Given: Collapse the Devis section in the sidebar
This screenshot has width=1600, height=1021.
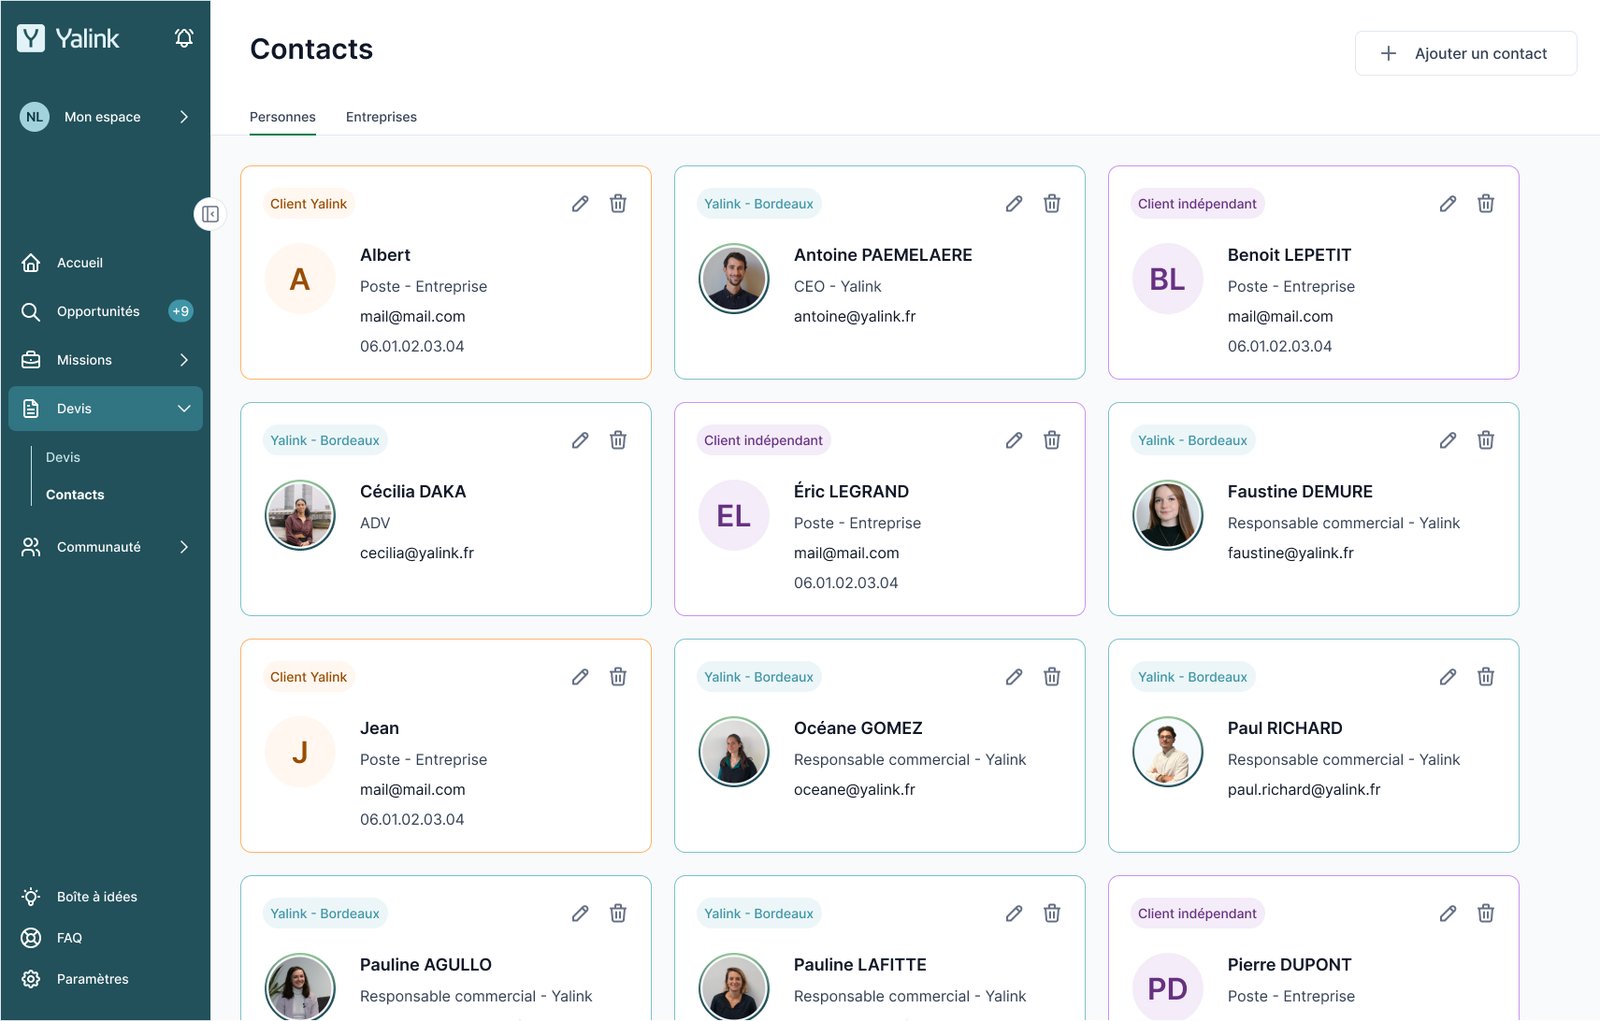Looking at the screenshot, I should pos(184,409).
